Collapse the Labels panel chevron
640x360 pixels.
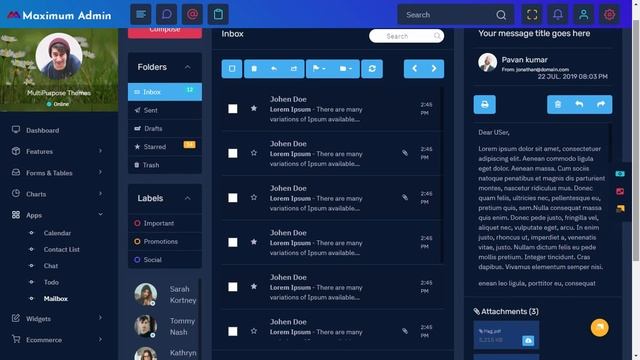(x=187, y=198)
